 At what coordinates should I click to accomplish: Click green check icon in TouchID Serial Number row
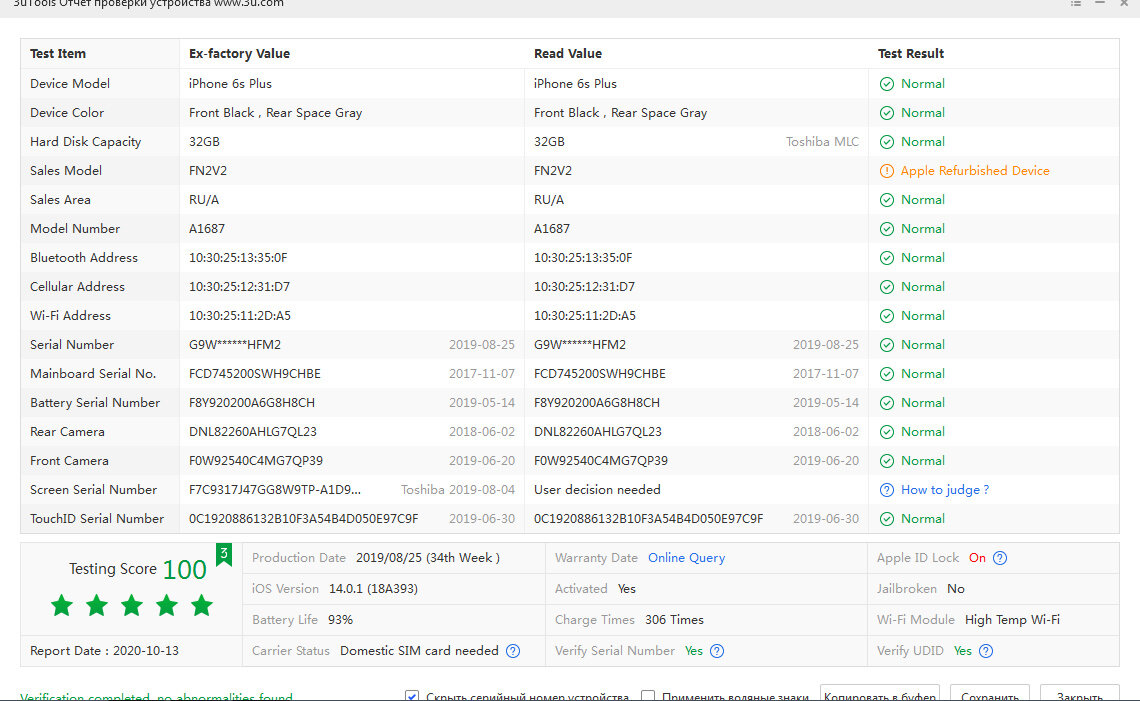(x=887, y=519)
